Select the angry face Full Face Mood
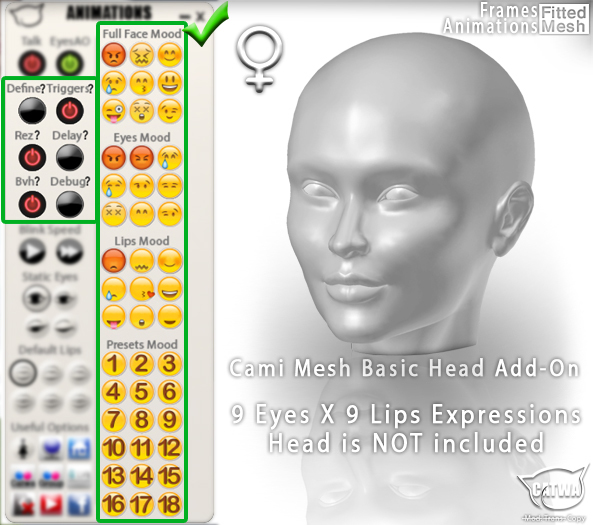This screenshot has height=525, width=593. 113,55
